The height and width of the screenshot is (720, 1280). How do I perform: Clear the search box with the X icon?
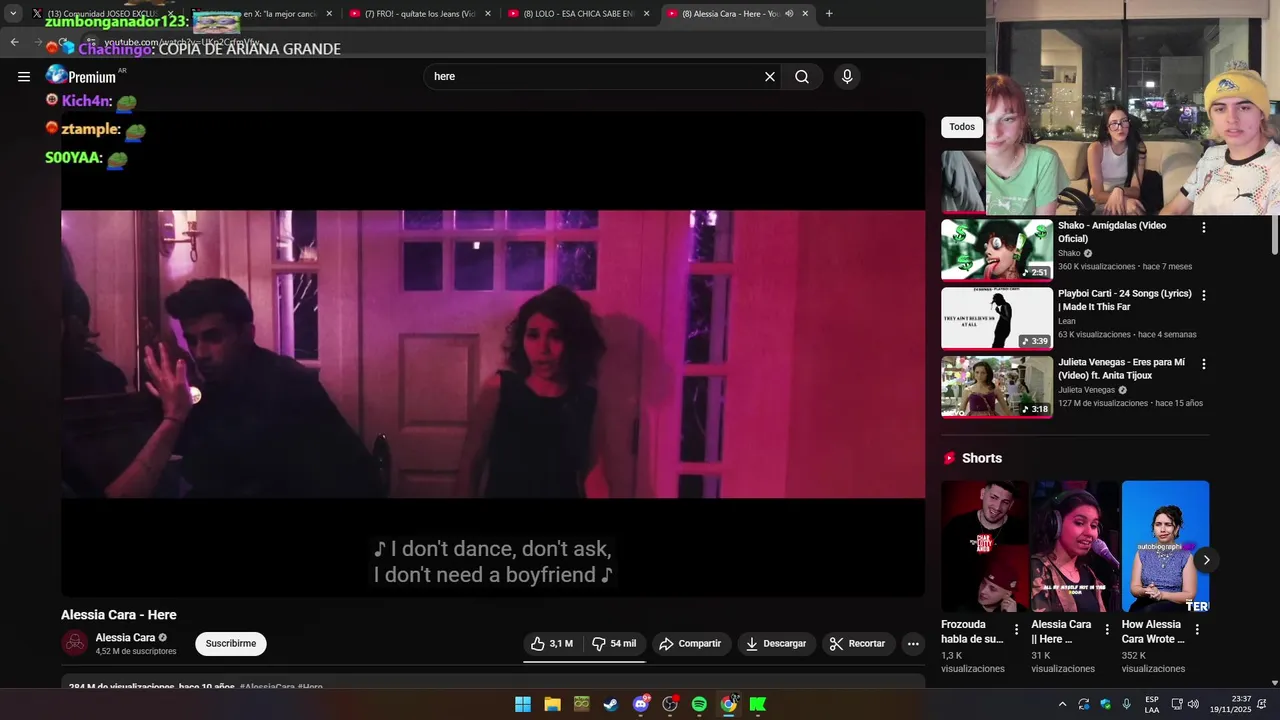[x=770, y=77]
